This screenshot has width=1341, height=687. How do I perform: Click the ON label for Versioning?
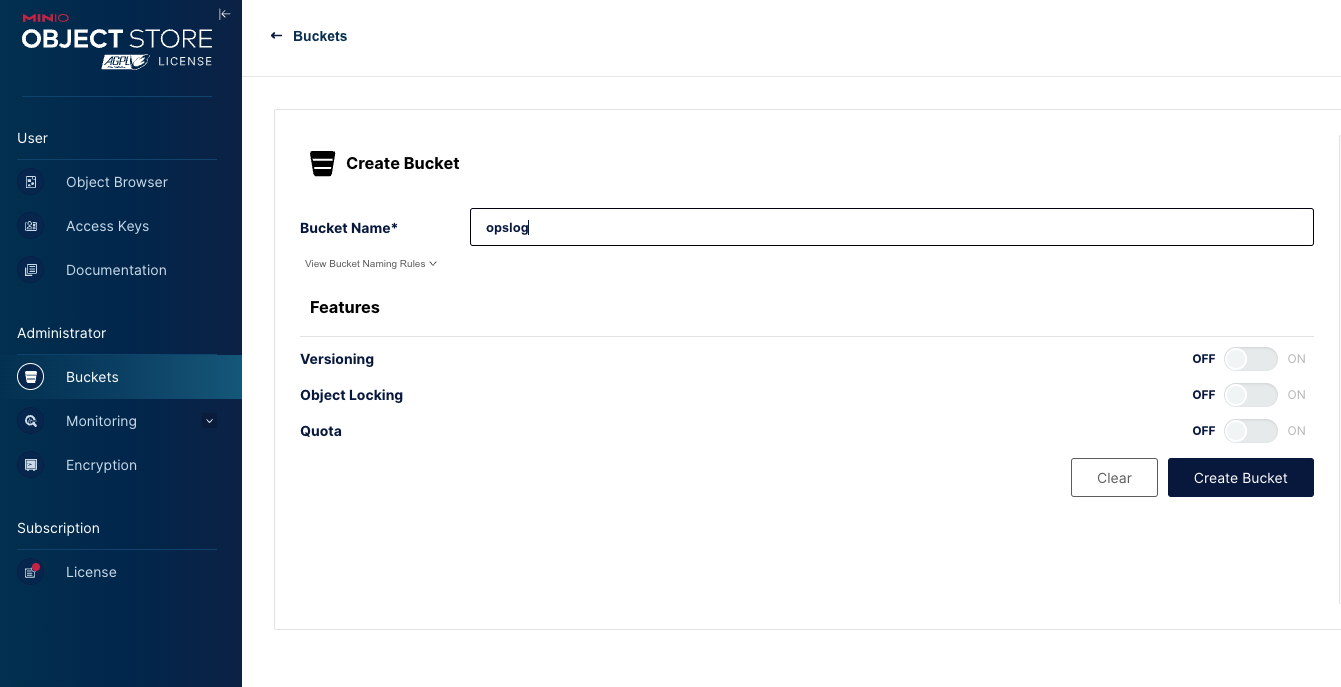1296,359
